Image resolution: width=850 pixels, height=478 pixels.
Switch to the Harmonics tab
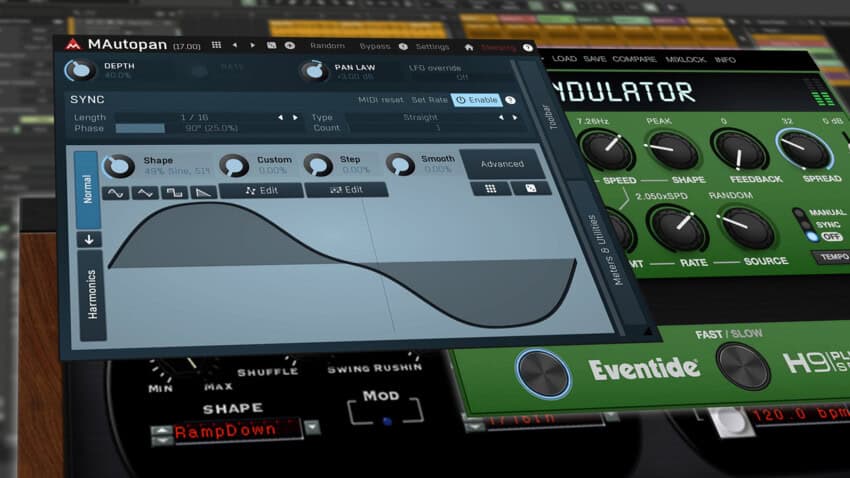pyautogui.click(x=90, y=295)
